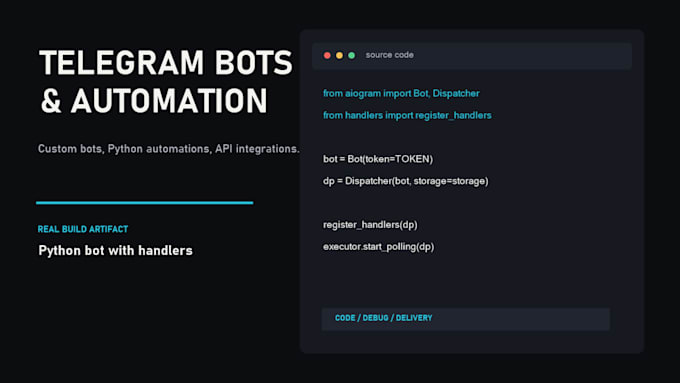Click the 'TELEGRAM BOTS' headline text
Screen dimensions: 680x383
[166, 63]
